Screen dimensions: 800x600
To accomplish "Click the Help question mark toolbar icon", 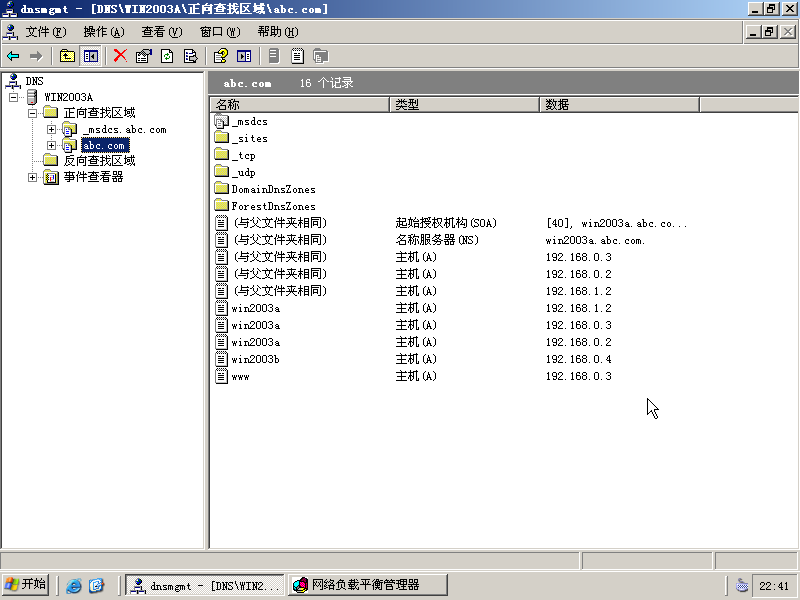I will click(x=221, y=56).
